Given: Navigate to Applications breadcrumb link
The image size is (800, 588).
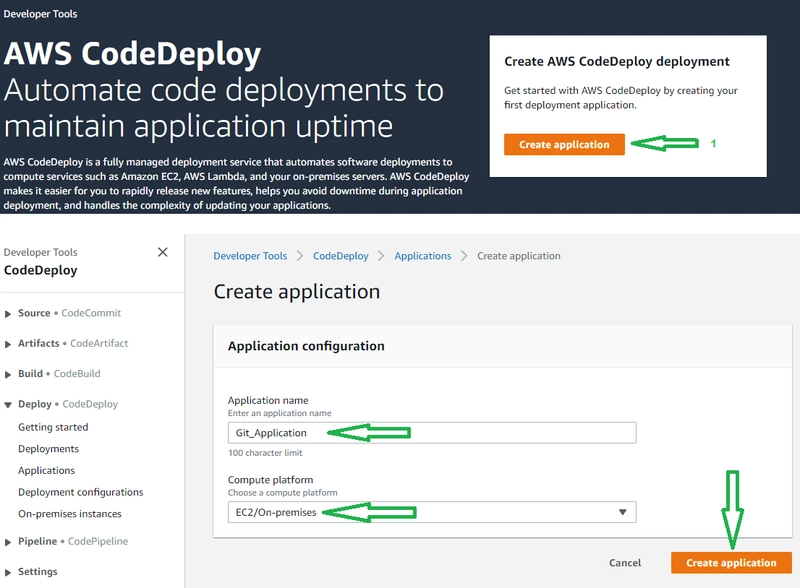Looking at the screenshot, I should coord(422,256).
